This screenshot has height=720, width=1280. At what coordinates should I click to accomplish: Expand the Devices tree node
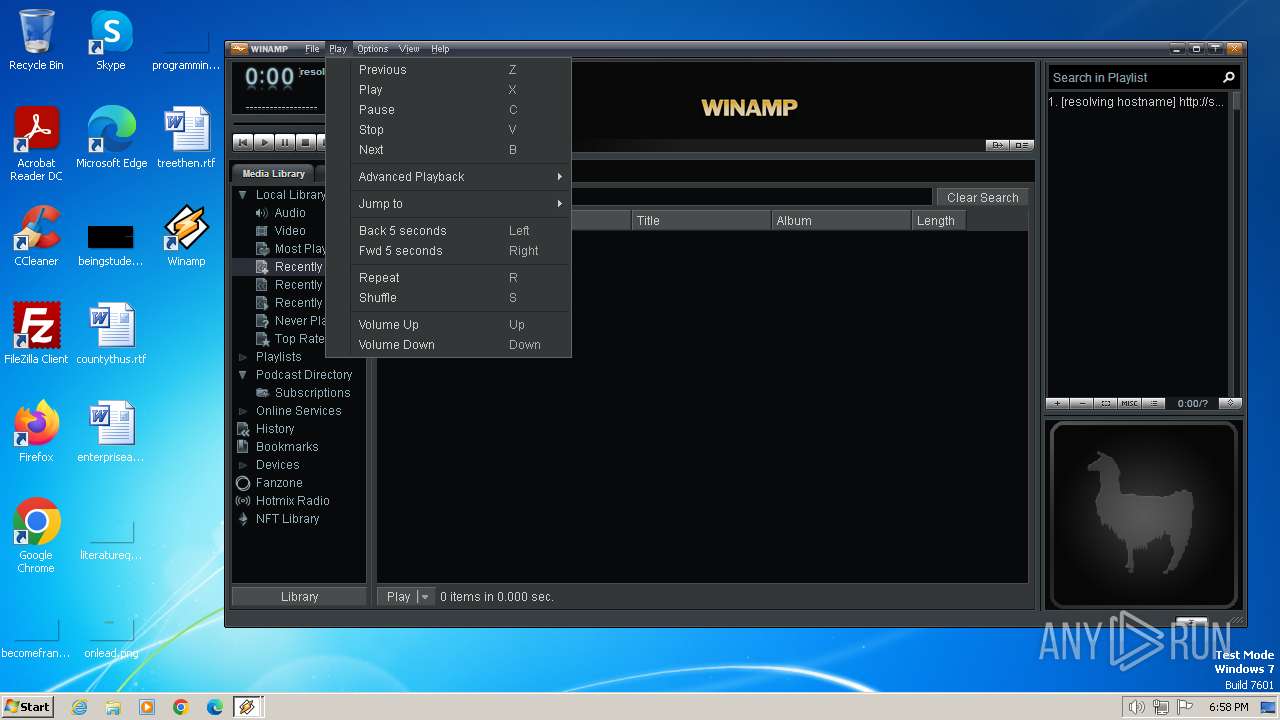[x=243, y=465]
